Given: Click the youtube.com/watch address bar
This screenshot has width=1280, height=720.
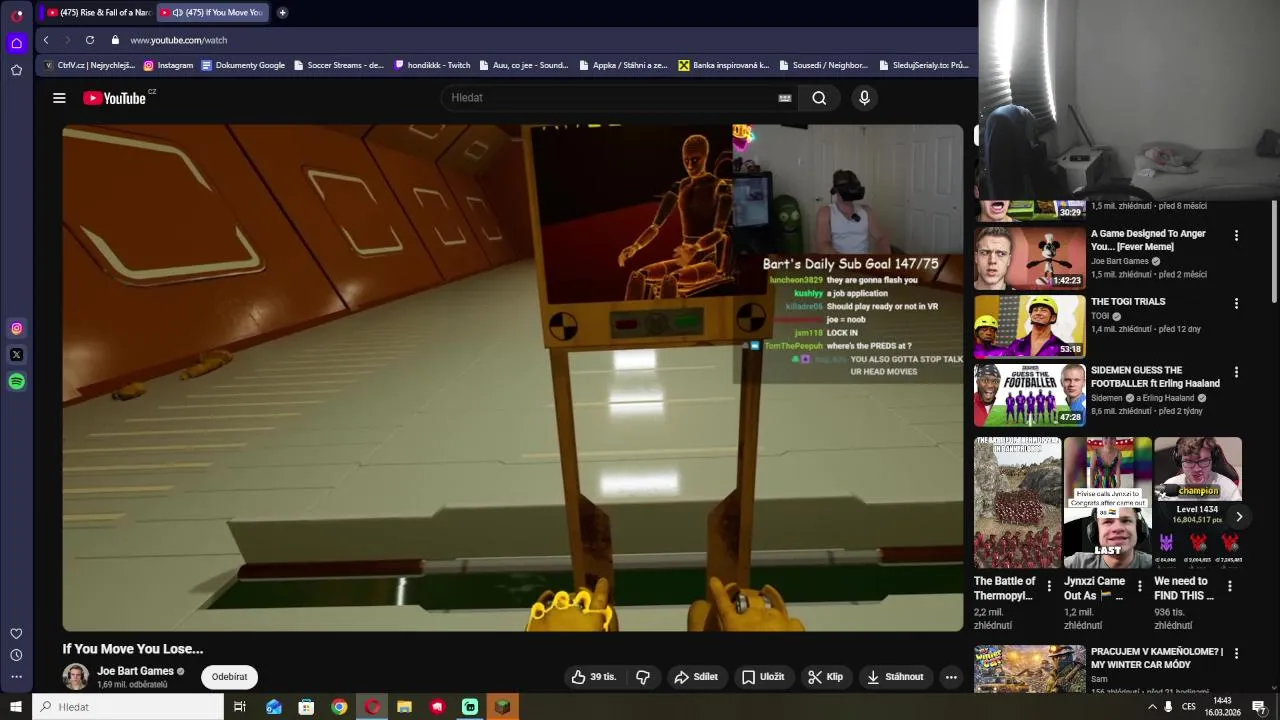Looking at the screenshot, I should 179,40.
